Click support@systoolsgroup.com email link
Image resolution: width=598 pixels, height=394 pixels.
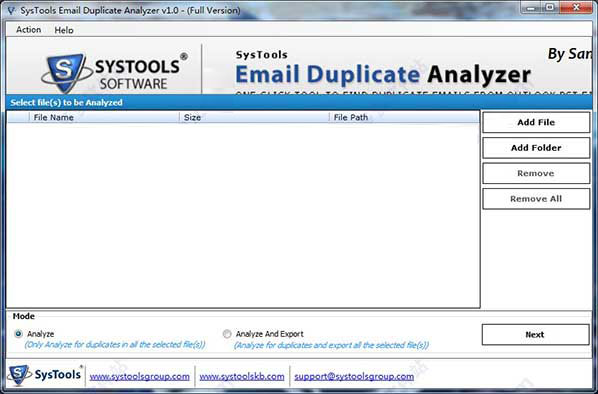(354, 376)
